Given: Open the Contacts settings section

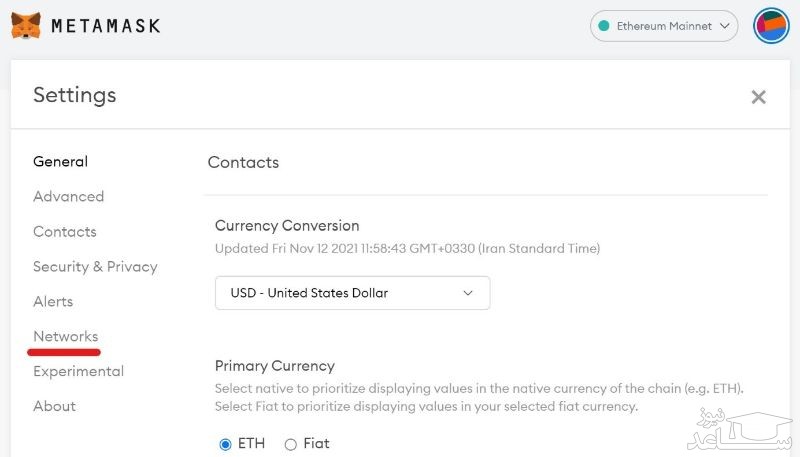Looking at the screenshot, I should click(x=65, y=232).
